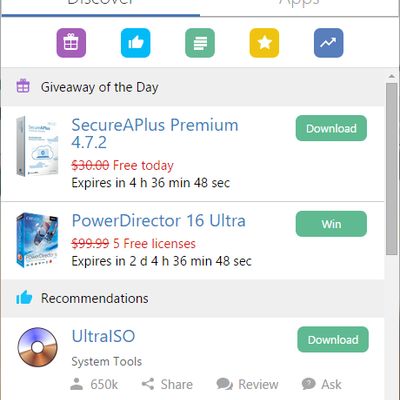Open the green news list icon
This screenshot has height=400, width=400.
(x=200, y=43)
